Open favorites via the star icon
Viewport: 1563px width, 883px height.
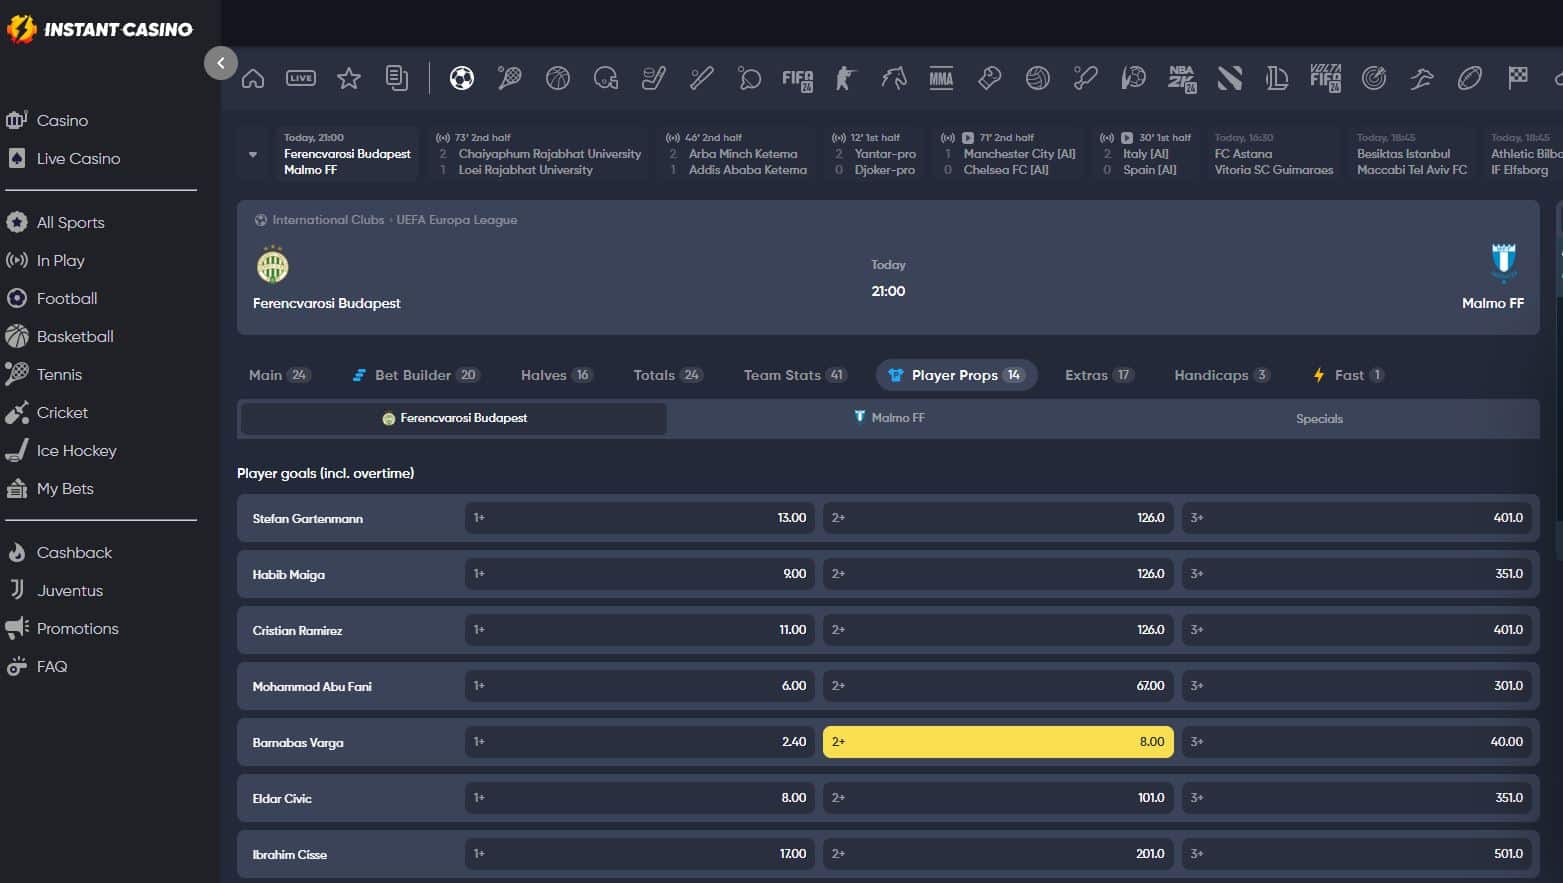(x=349, y=78)
